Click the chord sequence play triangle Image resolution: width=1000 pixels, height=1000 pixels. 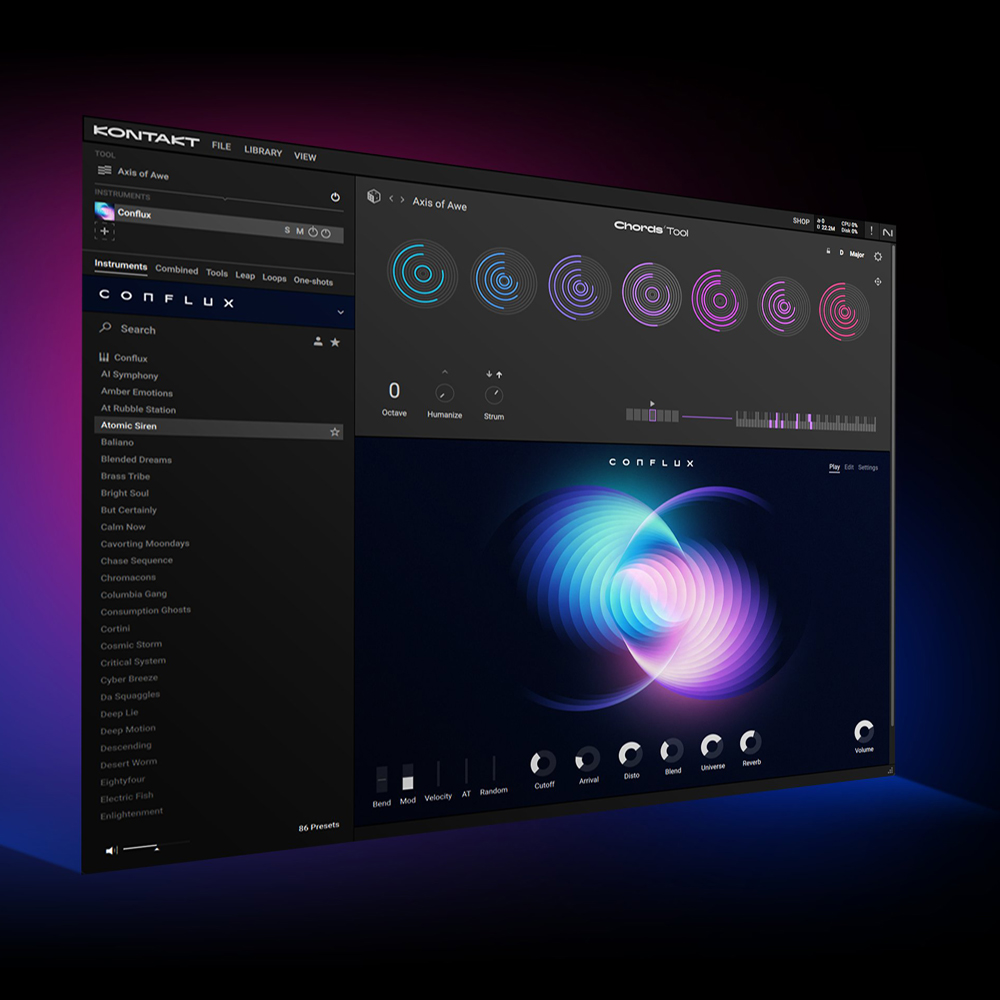tap(652, 404)
